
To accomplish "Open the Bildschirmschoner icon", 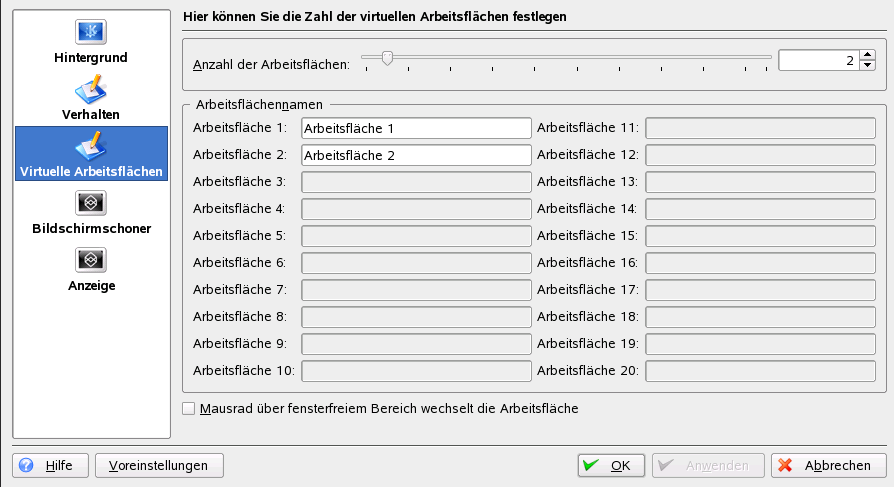I will tap(91, 203).
